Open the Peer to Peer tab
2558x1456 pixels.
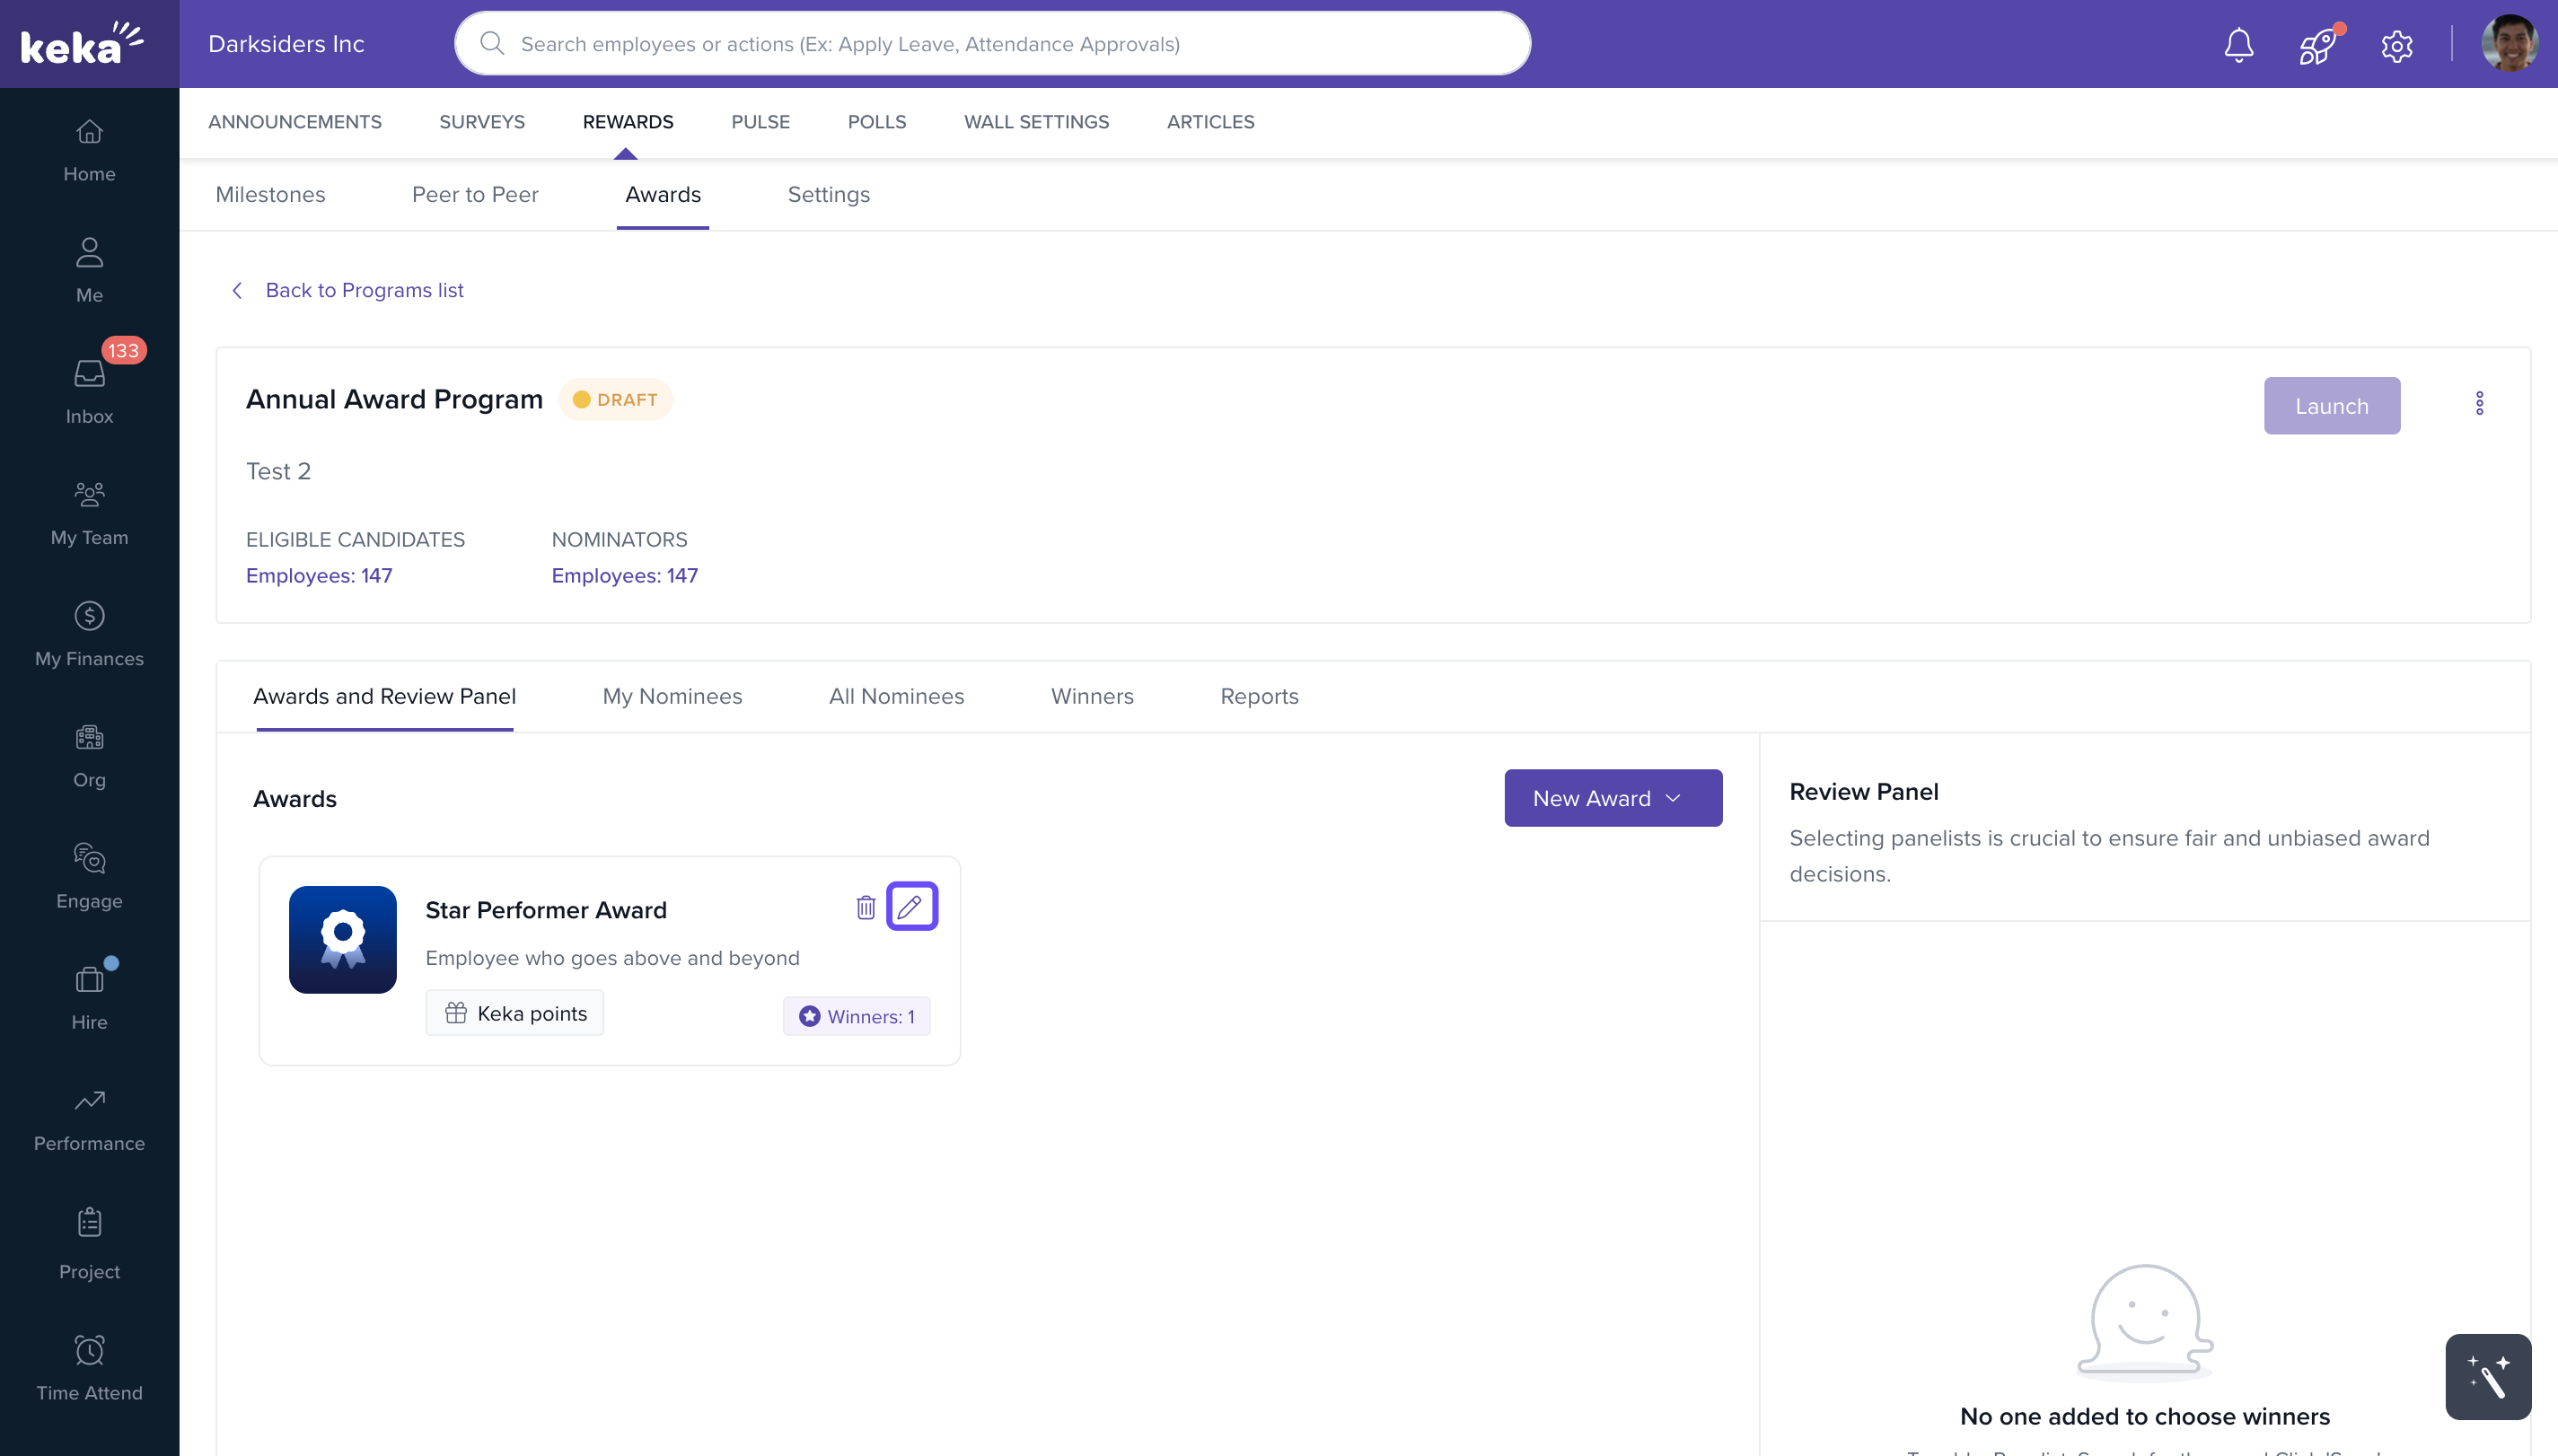click(475, 195)
